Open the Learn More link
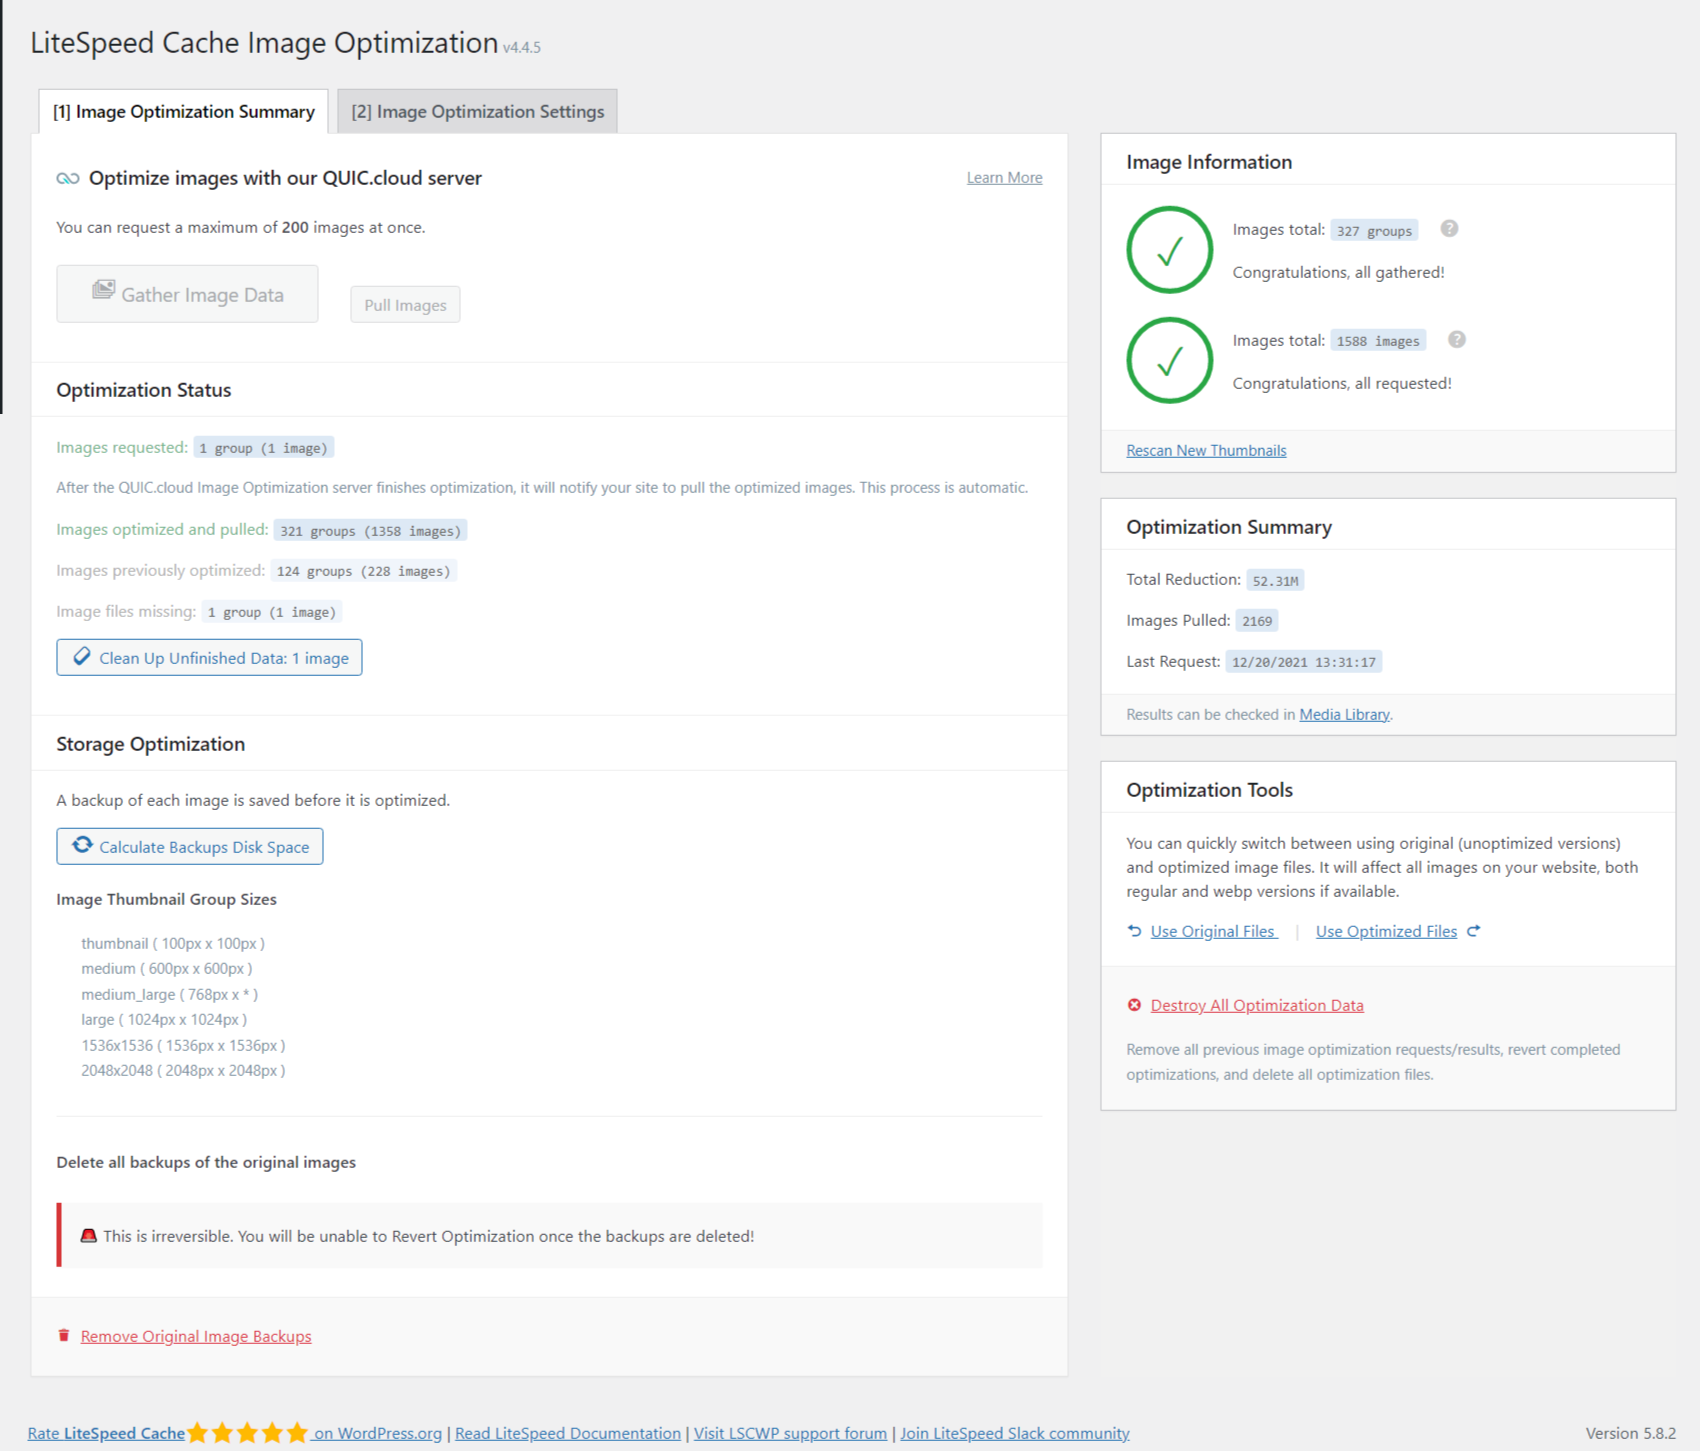This screenshot has height=1451, width=1700. coord(1003,177)
